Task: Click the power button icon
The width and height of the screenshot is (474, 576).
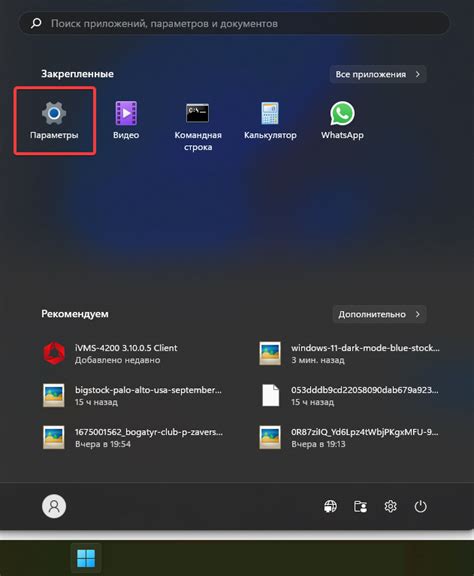Action: click(x=420, y=507)
